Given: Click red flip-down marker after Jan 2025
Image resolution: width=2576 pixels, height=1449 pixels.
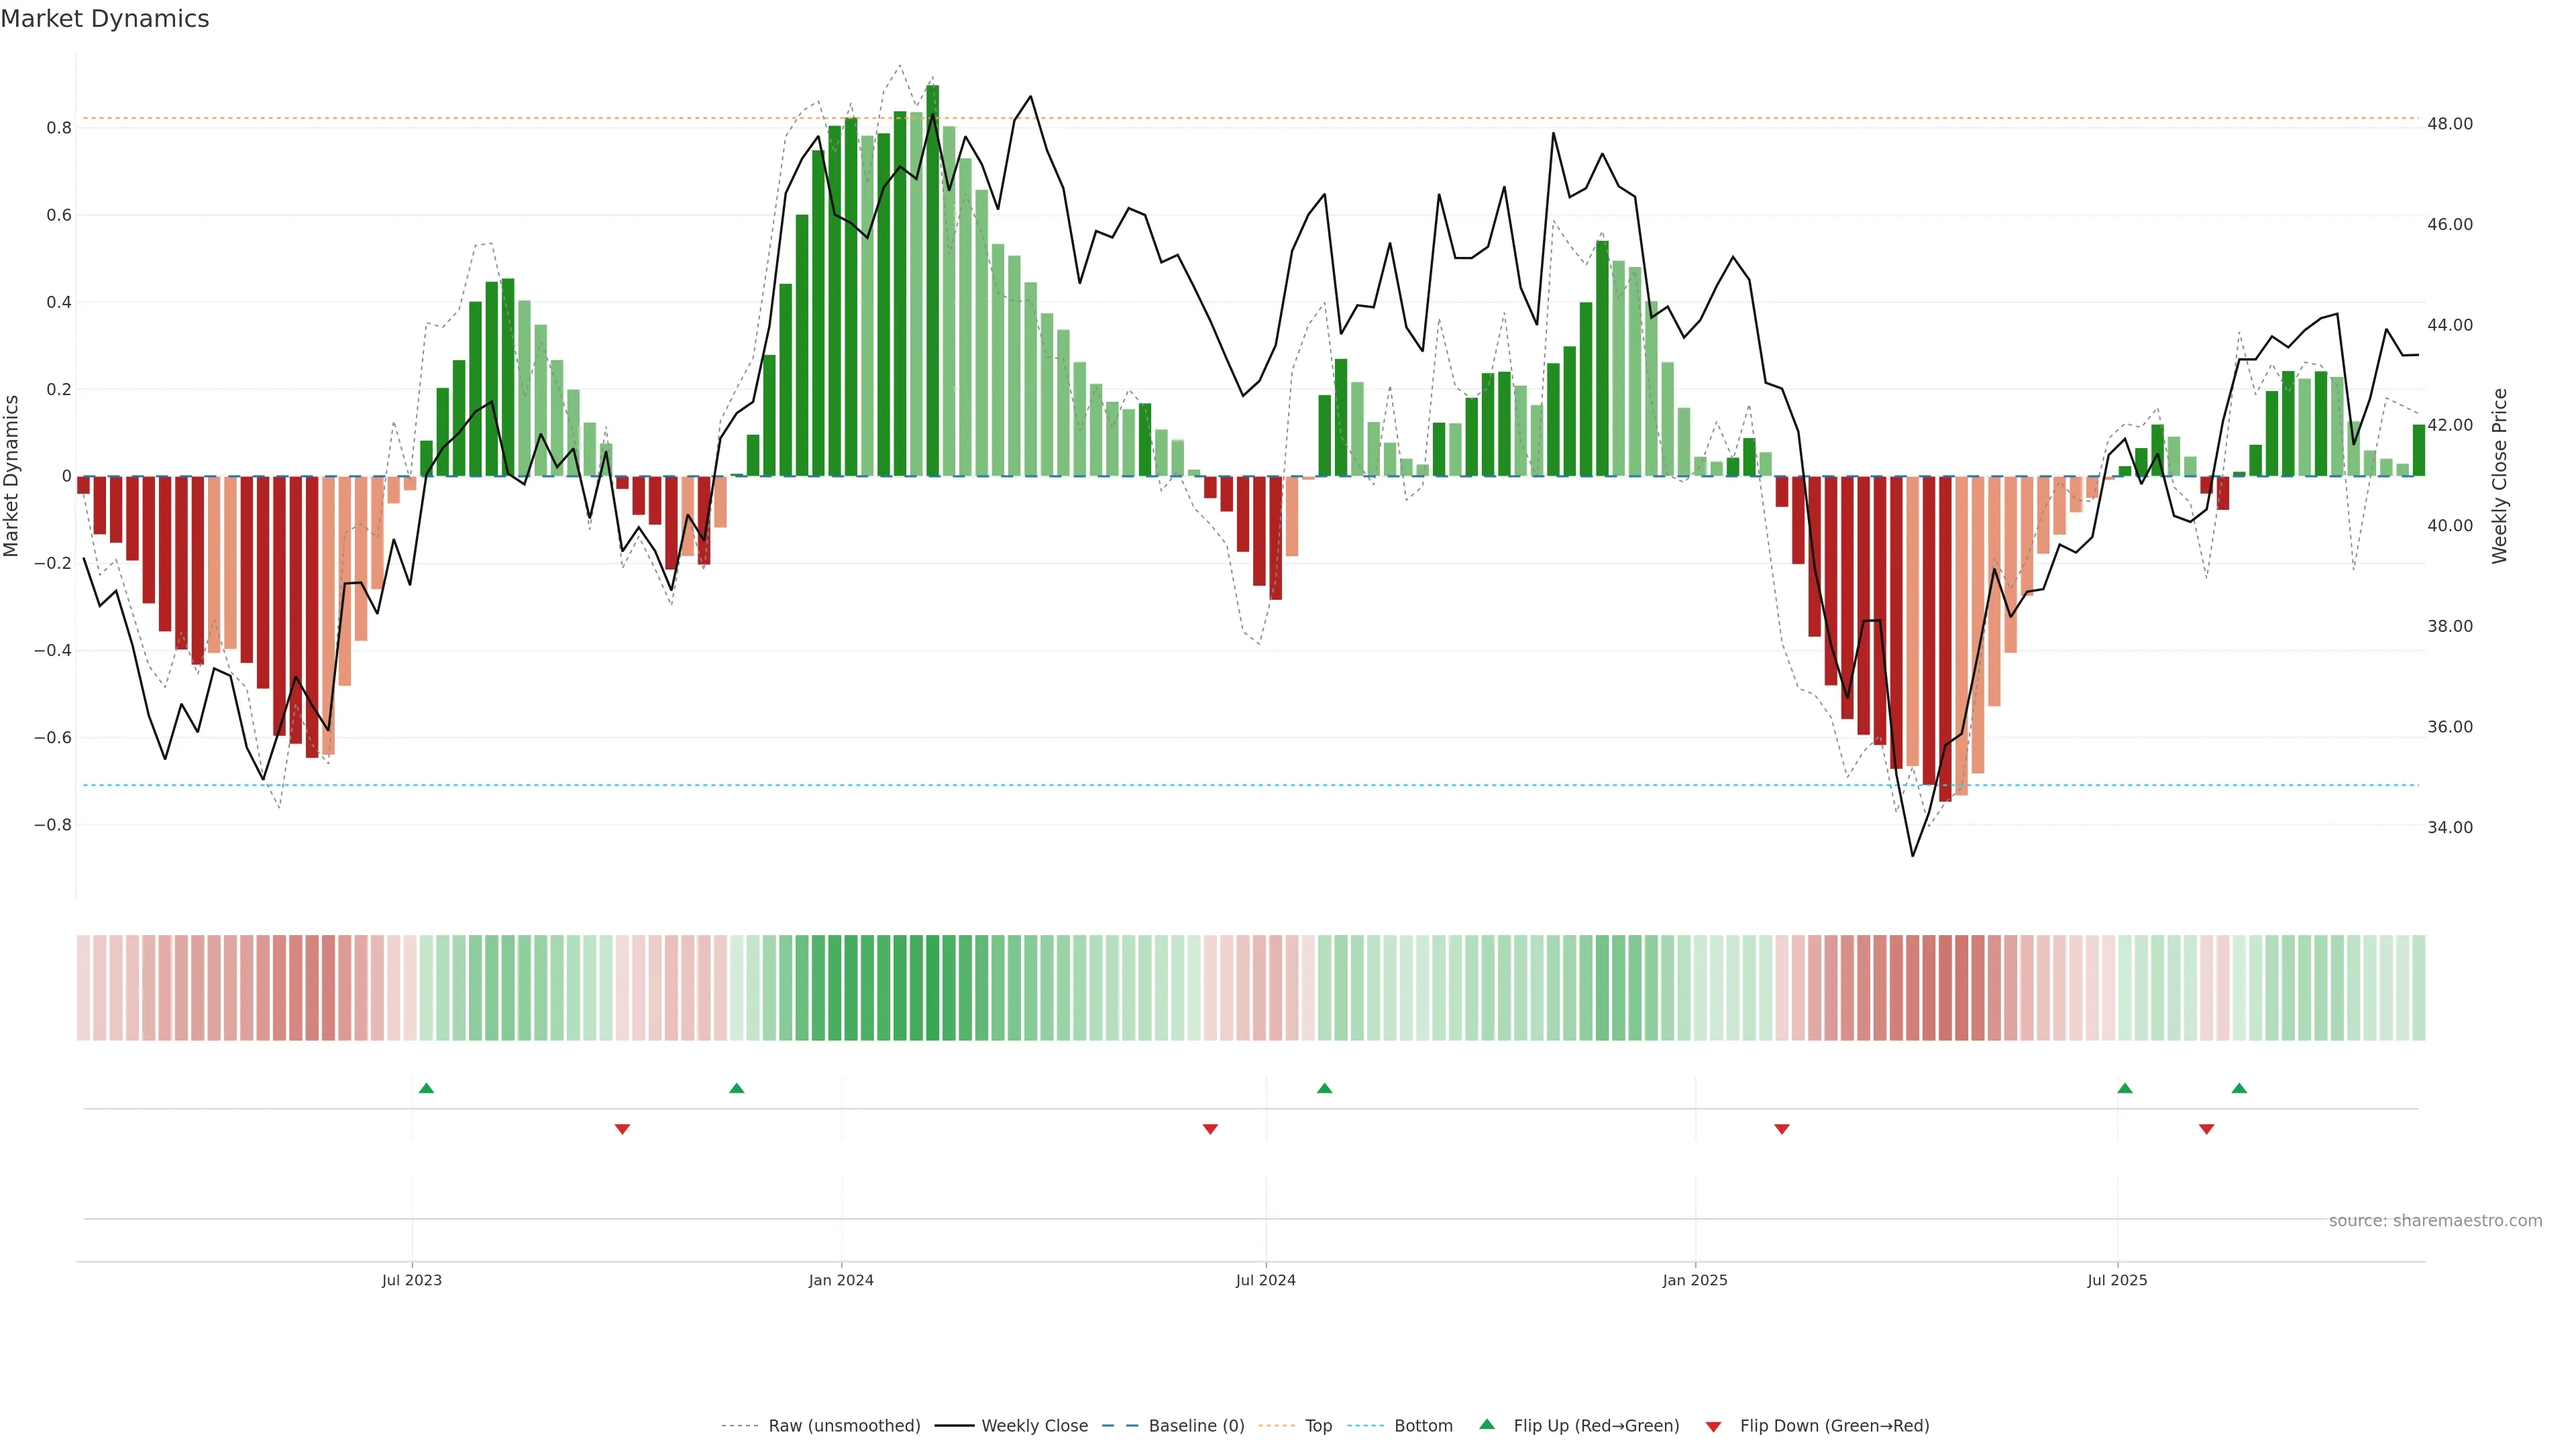Looking at the screenshot, I should click(1781, 1129).
